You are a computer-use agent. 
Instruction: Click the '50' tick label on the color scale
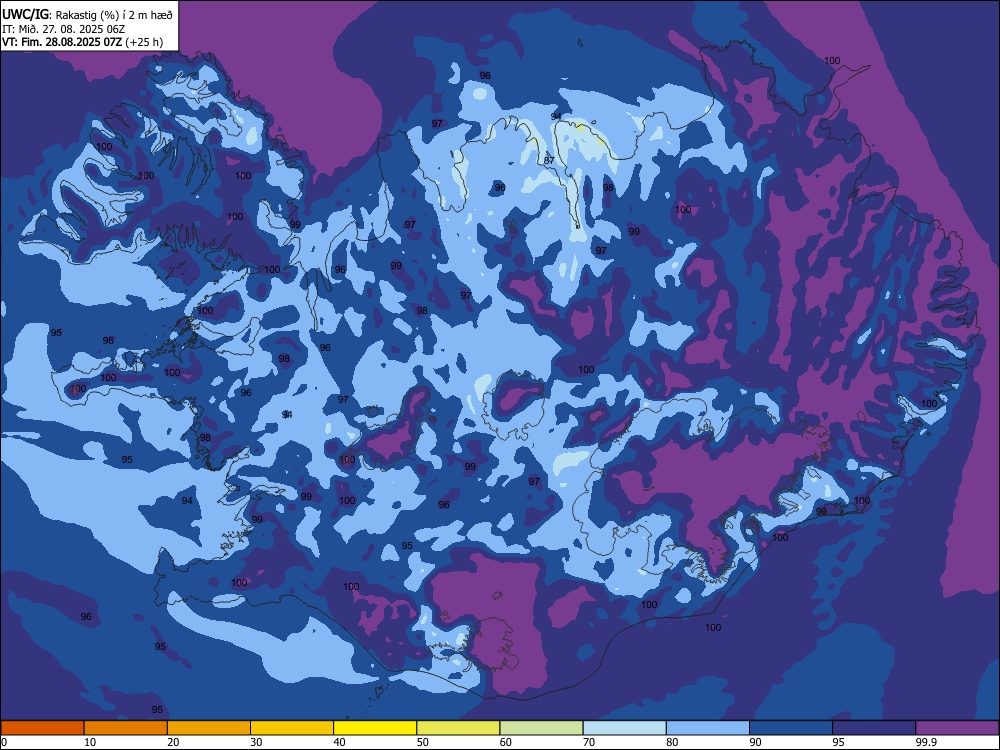(423, 742)
